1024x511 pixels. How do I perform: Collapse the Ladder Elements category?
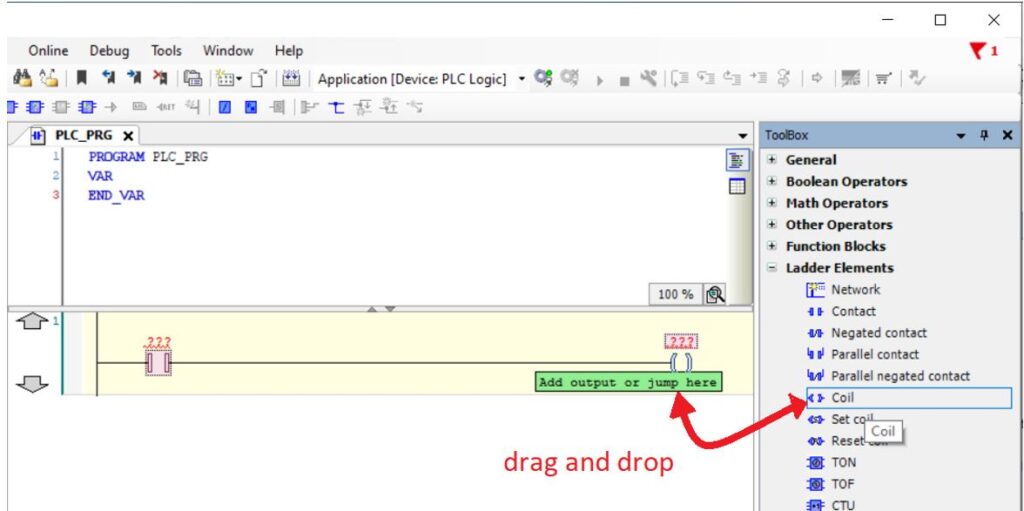[772, 268]
